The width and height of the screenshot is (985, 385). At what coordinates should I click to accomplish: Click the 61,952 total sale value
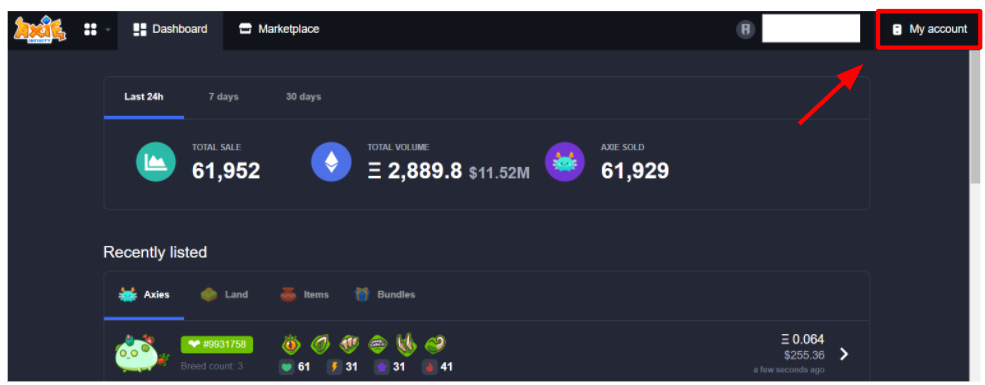(226, 170)
